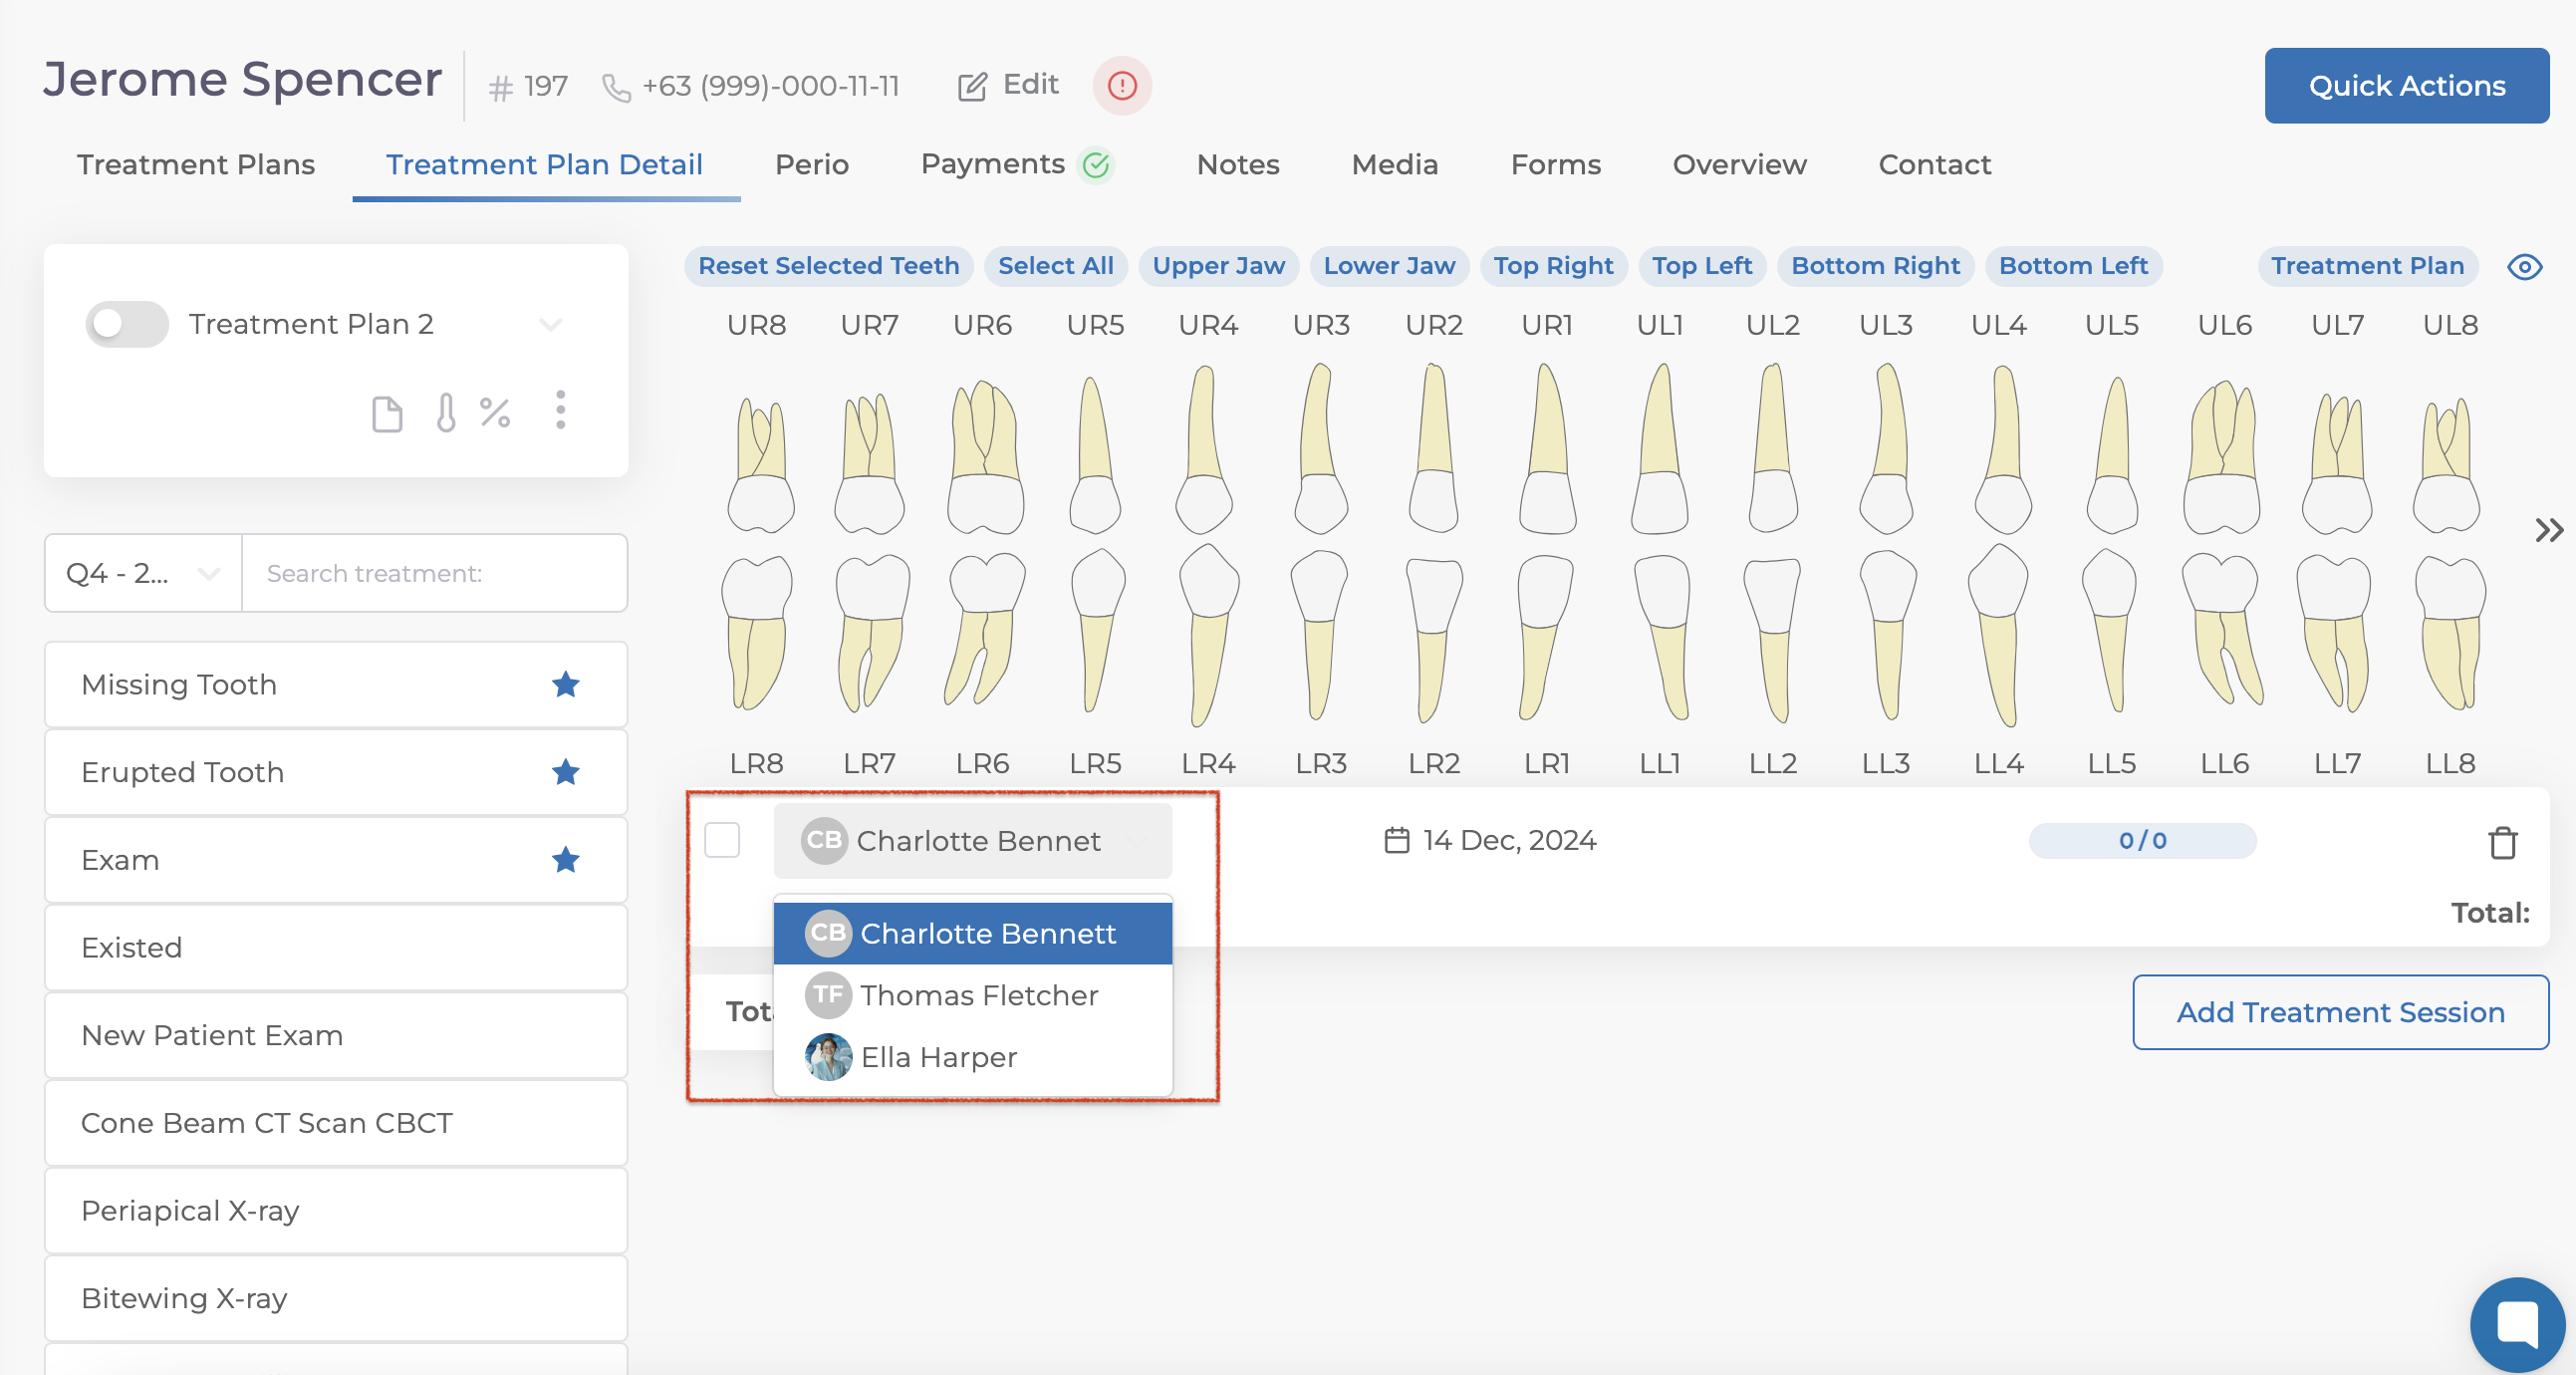Screen dimensions: 2576x1375
Task: Choose Thomas Fletcher from the provider list
Action: (x=977, y=995)
